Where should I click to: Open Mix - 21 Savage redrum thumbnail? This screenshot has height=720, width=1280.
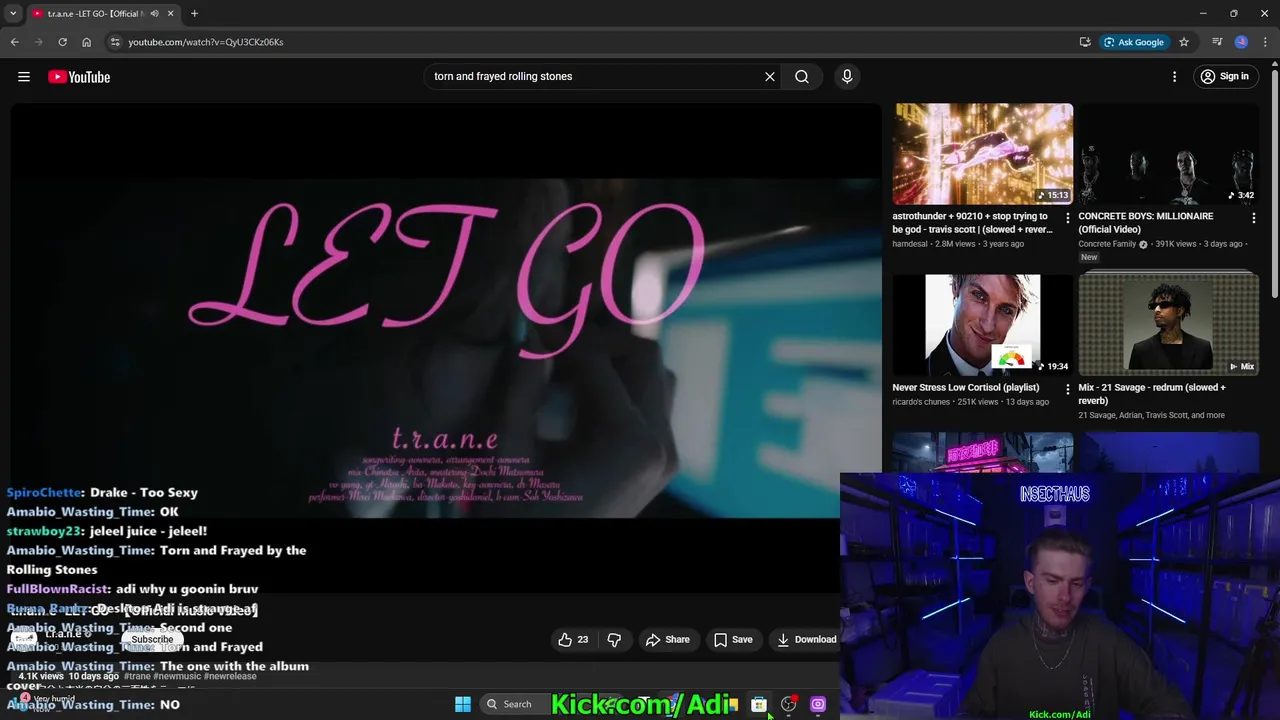(1168, 325)
